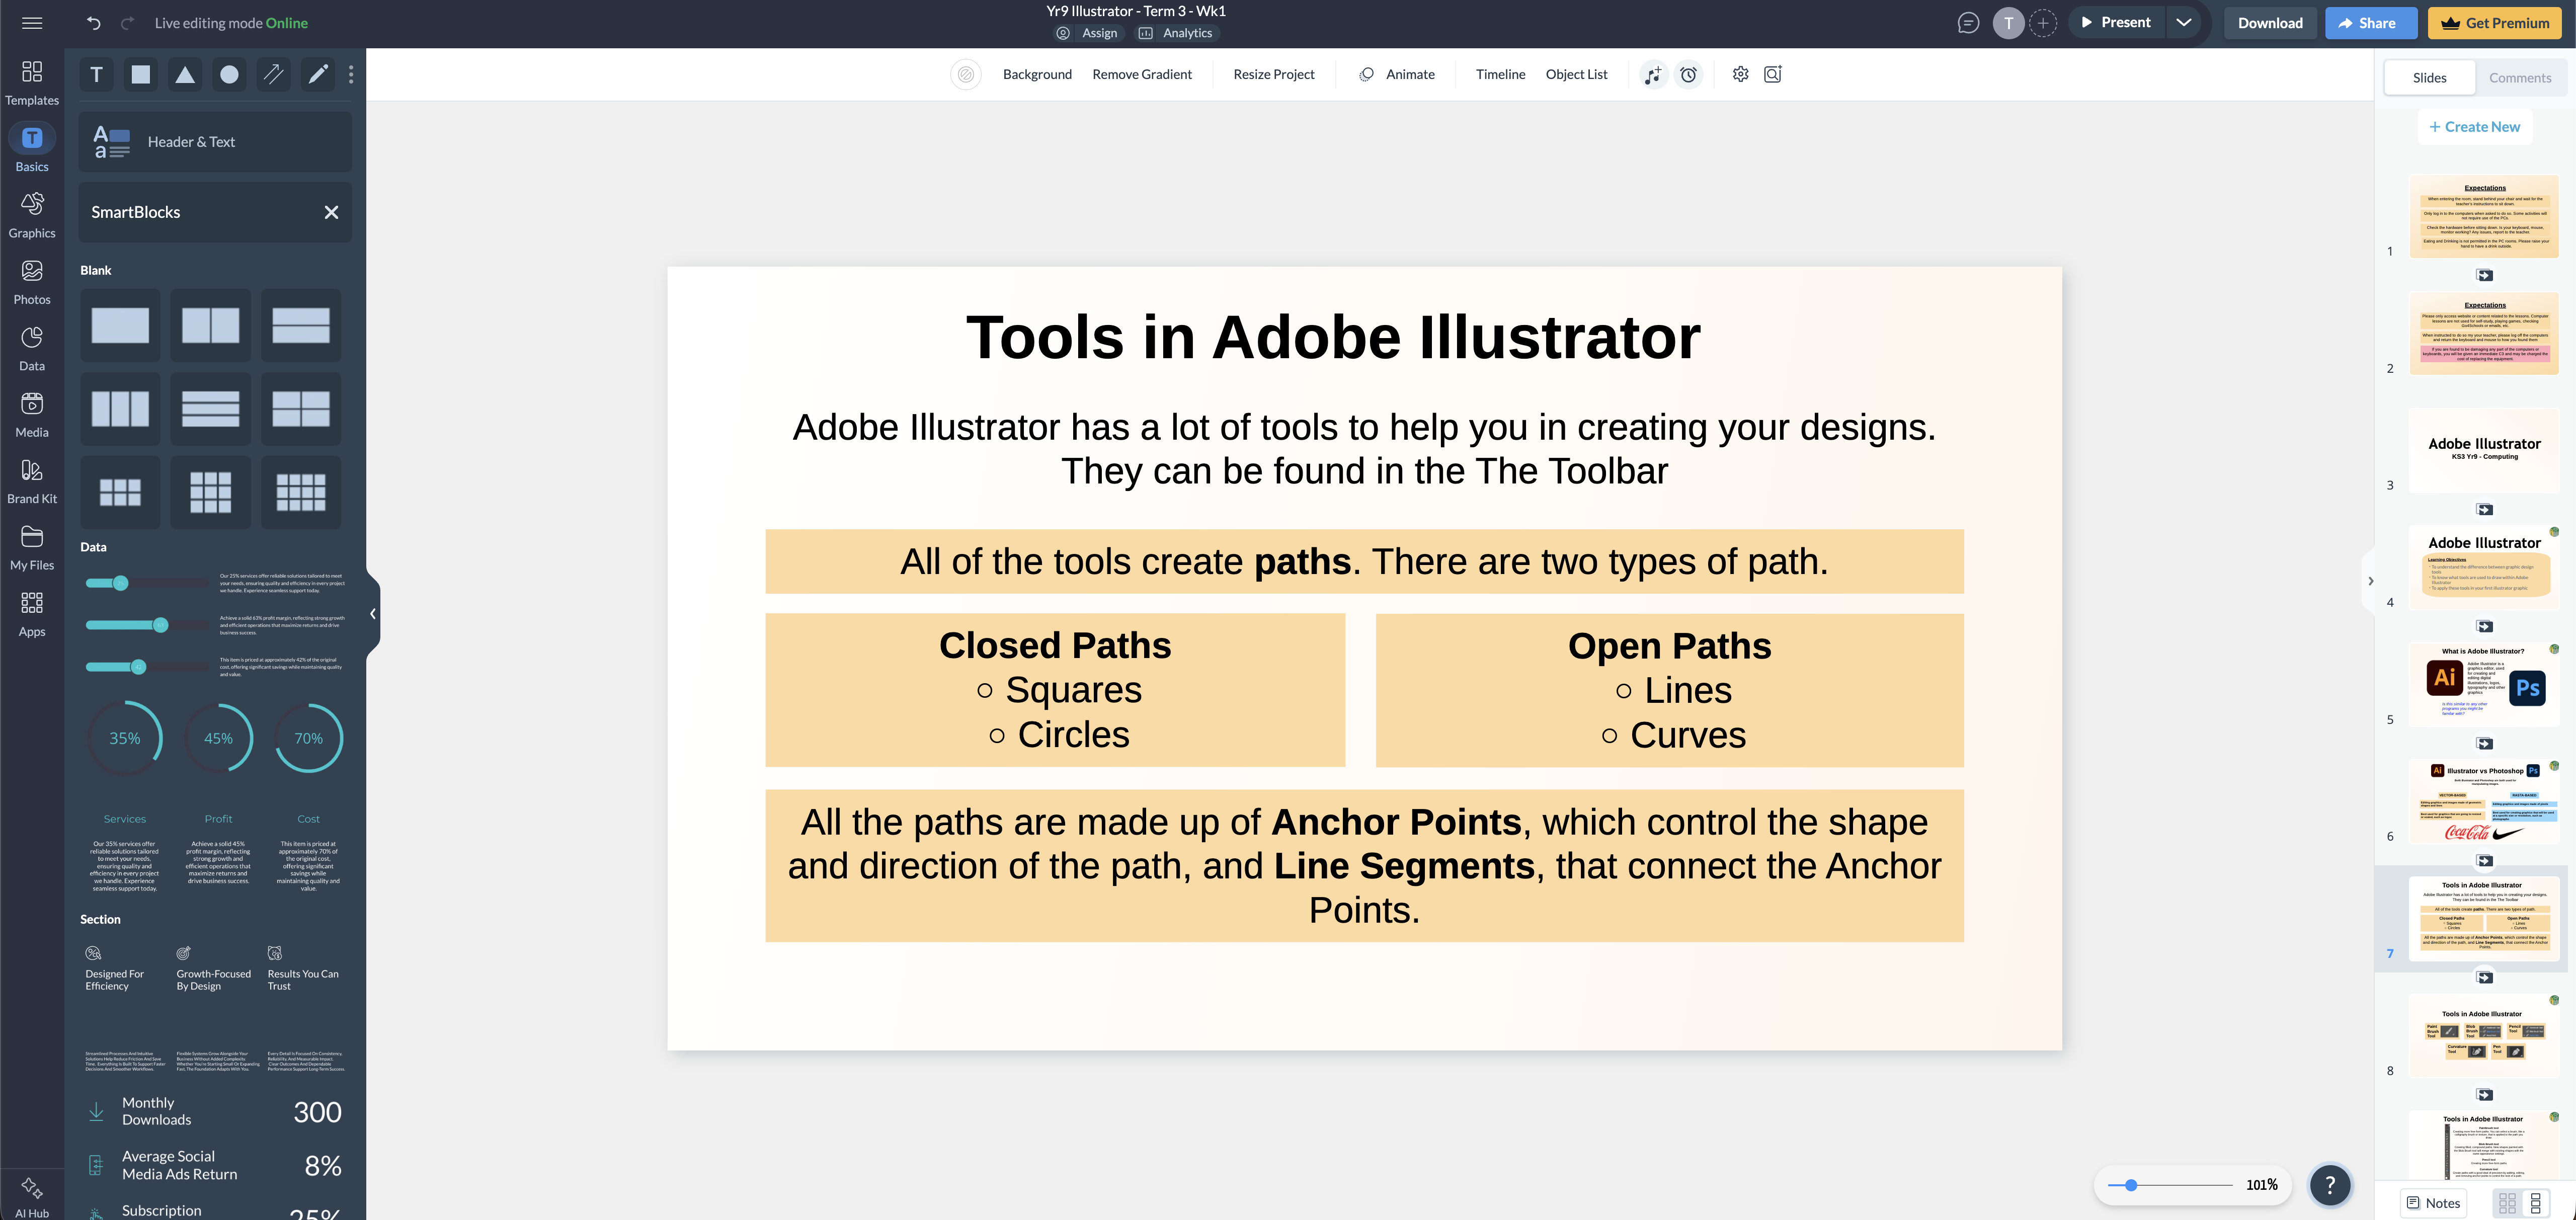Select the slider data SmartBlock
The height and width of the screenshot is (1220, 2576).
[x=215, y=625]
